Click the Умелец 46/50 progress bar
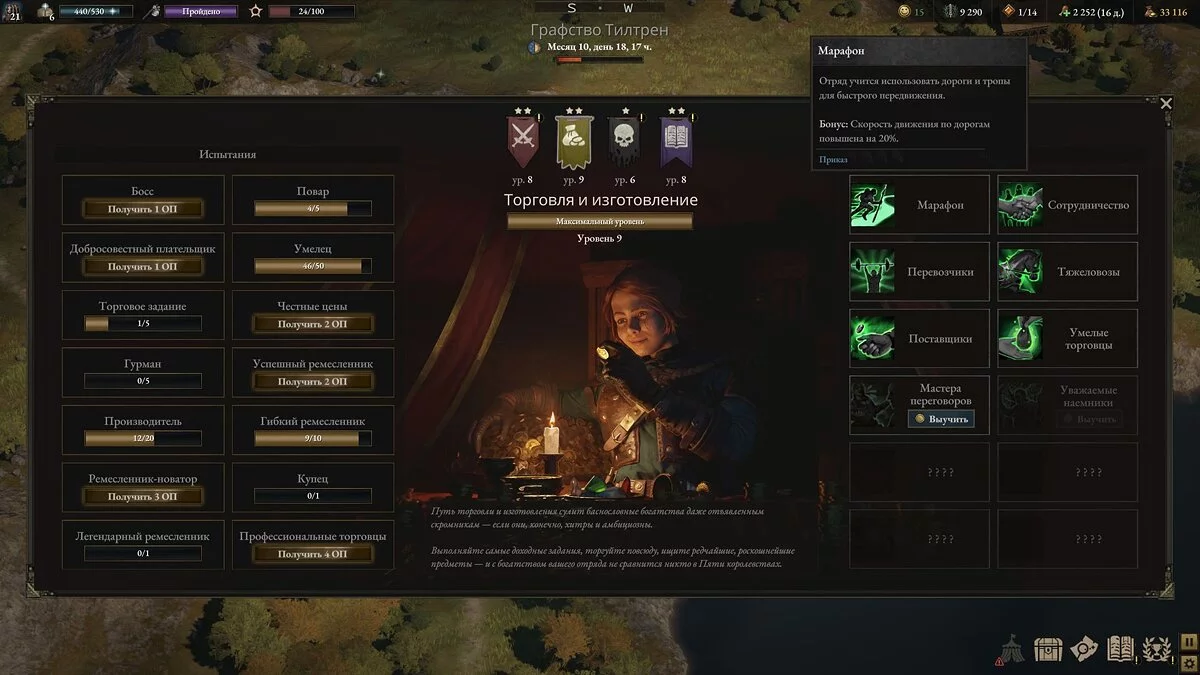This screenshot has height=675, width=1200. [x=313, y=266]
